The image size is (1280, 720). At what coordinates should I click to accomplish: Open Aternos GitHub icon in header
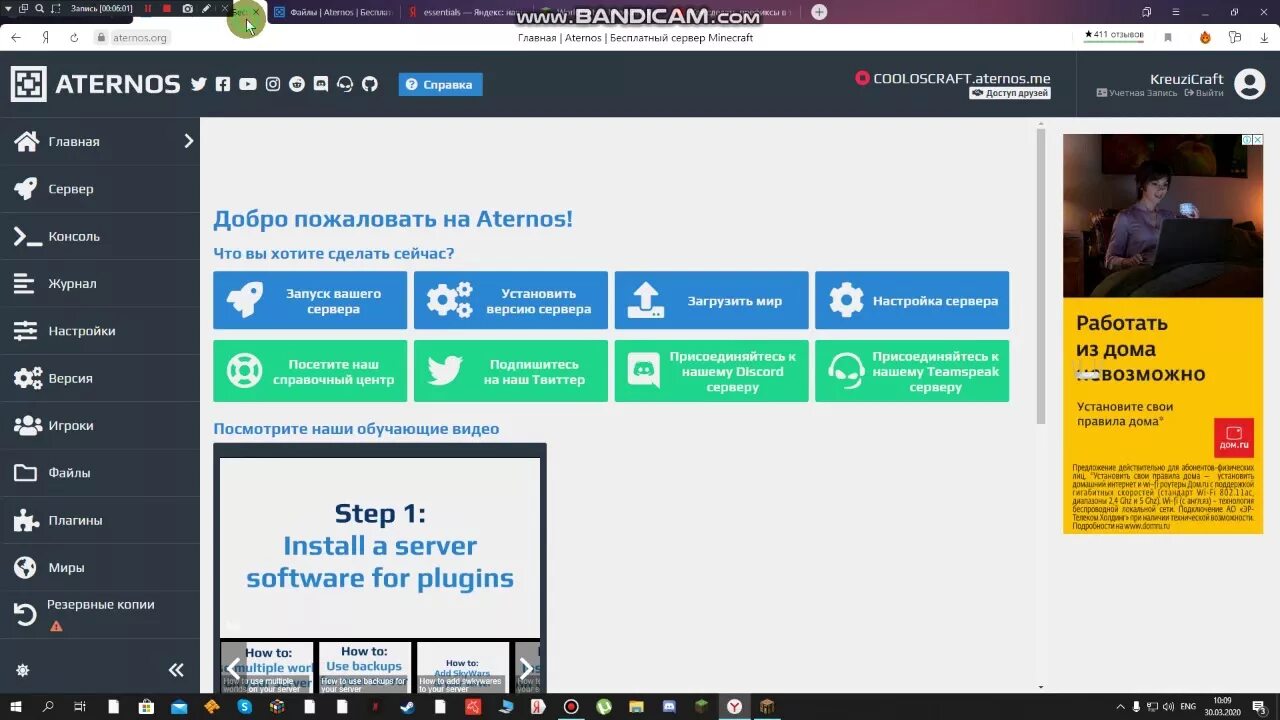[370, 84]
